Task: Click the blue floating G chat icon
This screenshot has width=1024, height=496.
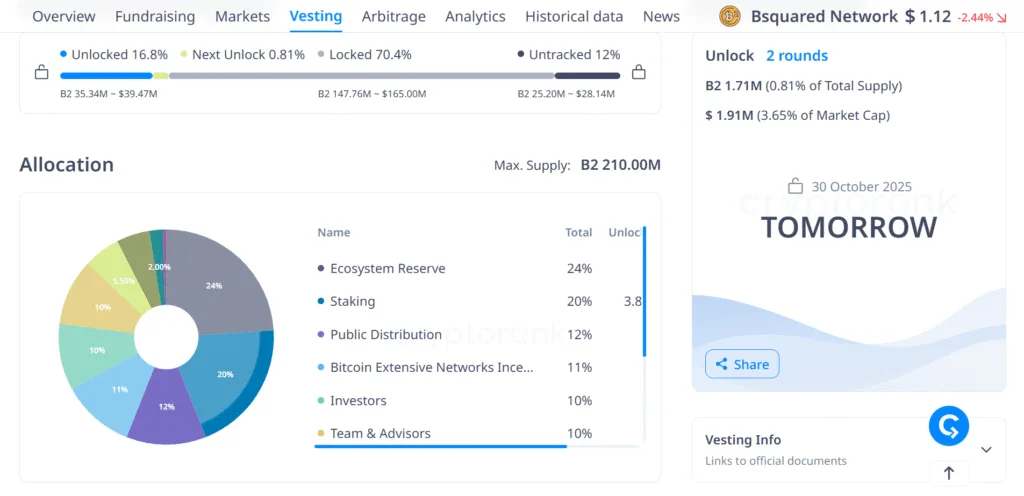Action: pos(948,427)
